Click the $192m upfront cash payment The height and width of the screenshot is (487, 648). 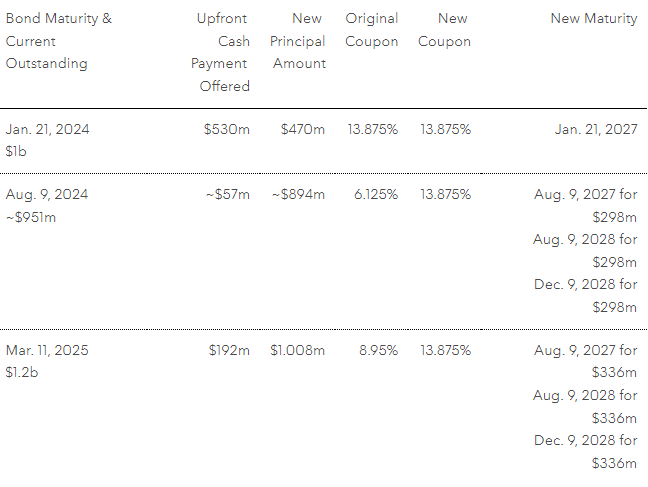click(229, 351)
